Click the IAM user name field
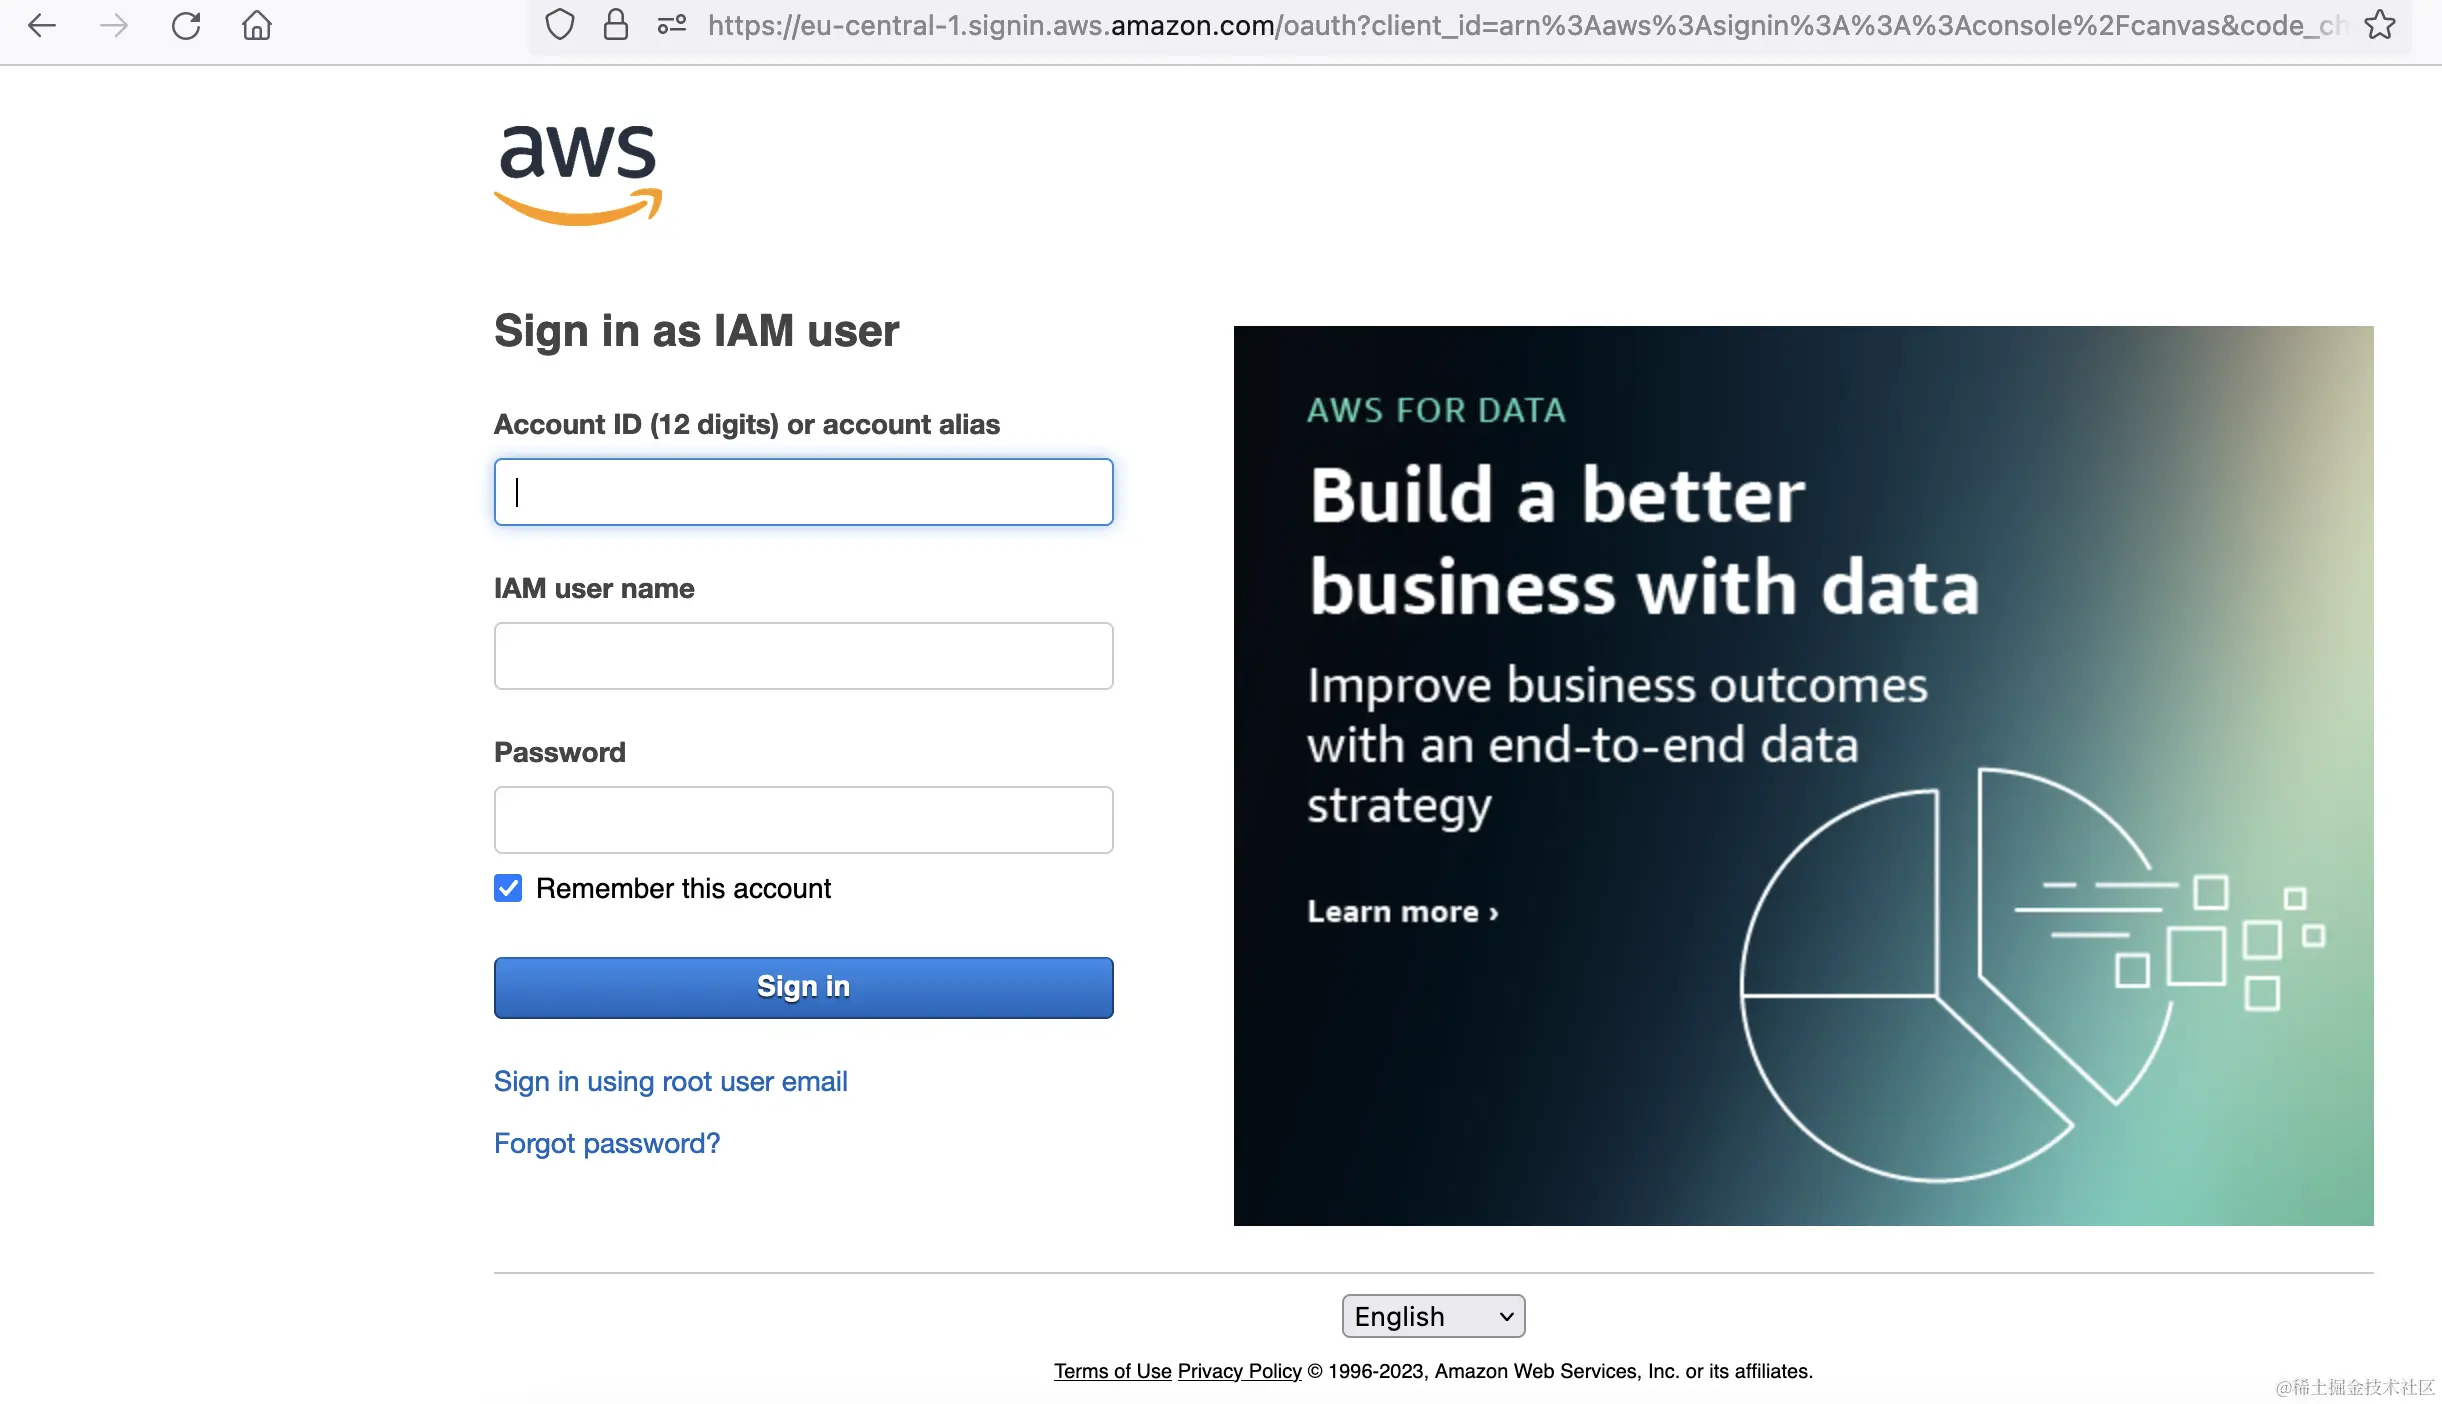The height and width of the screenshot is (1404, 2442). (803, 656)
